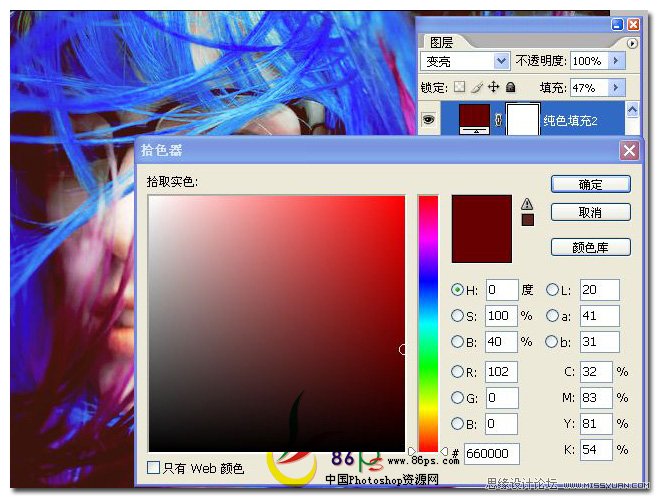Close the Layers palette window

633,24
